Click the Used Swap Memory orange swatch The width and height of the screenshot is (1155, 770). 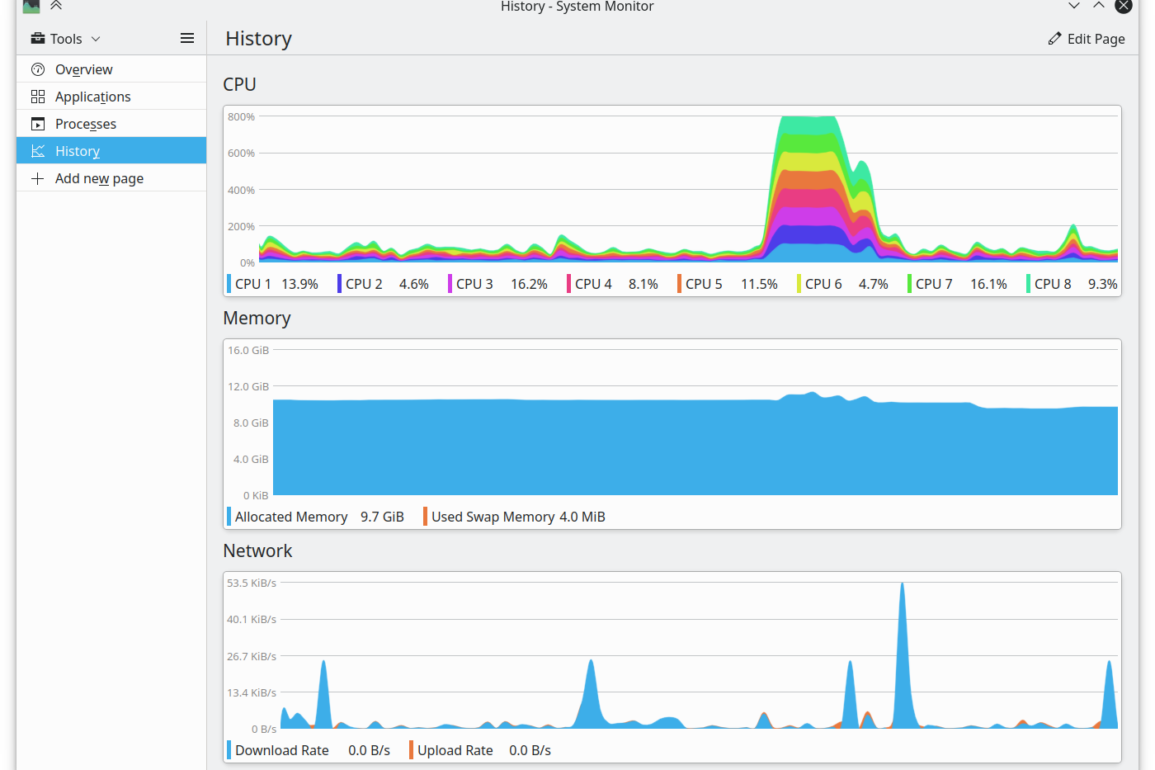(425, 517)
